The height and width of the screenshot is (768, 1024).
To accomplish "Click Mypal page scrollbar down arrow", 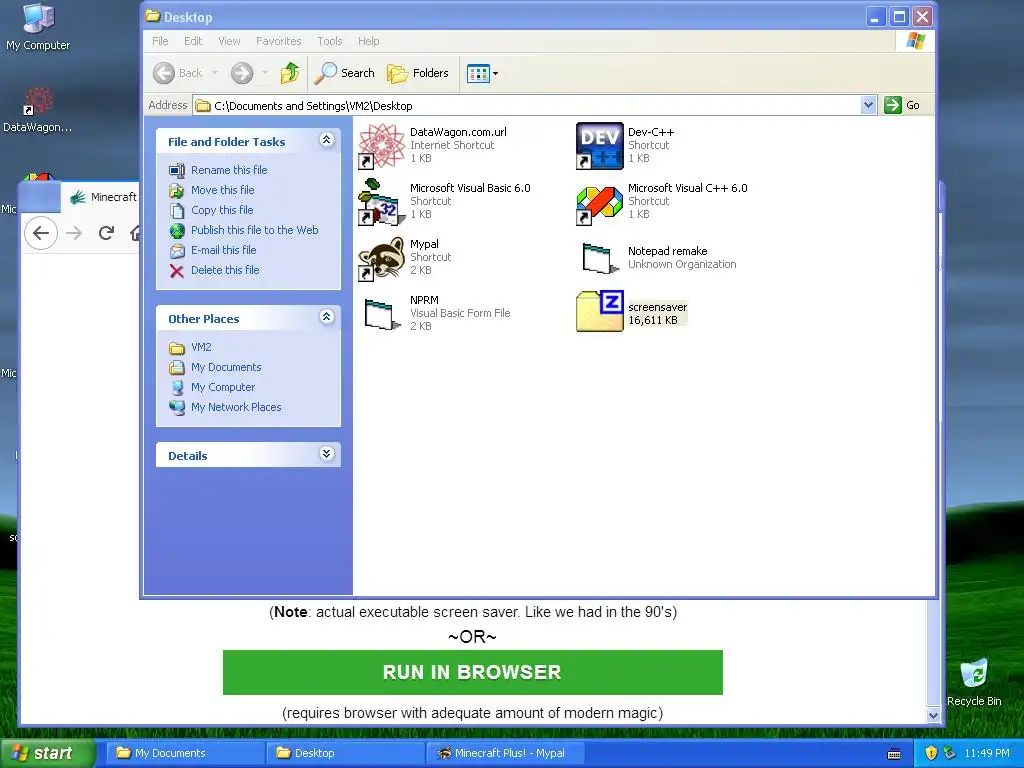I will (934, 714).
